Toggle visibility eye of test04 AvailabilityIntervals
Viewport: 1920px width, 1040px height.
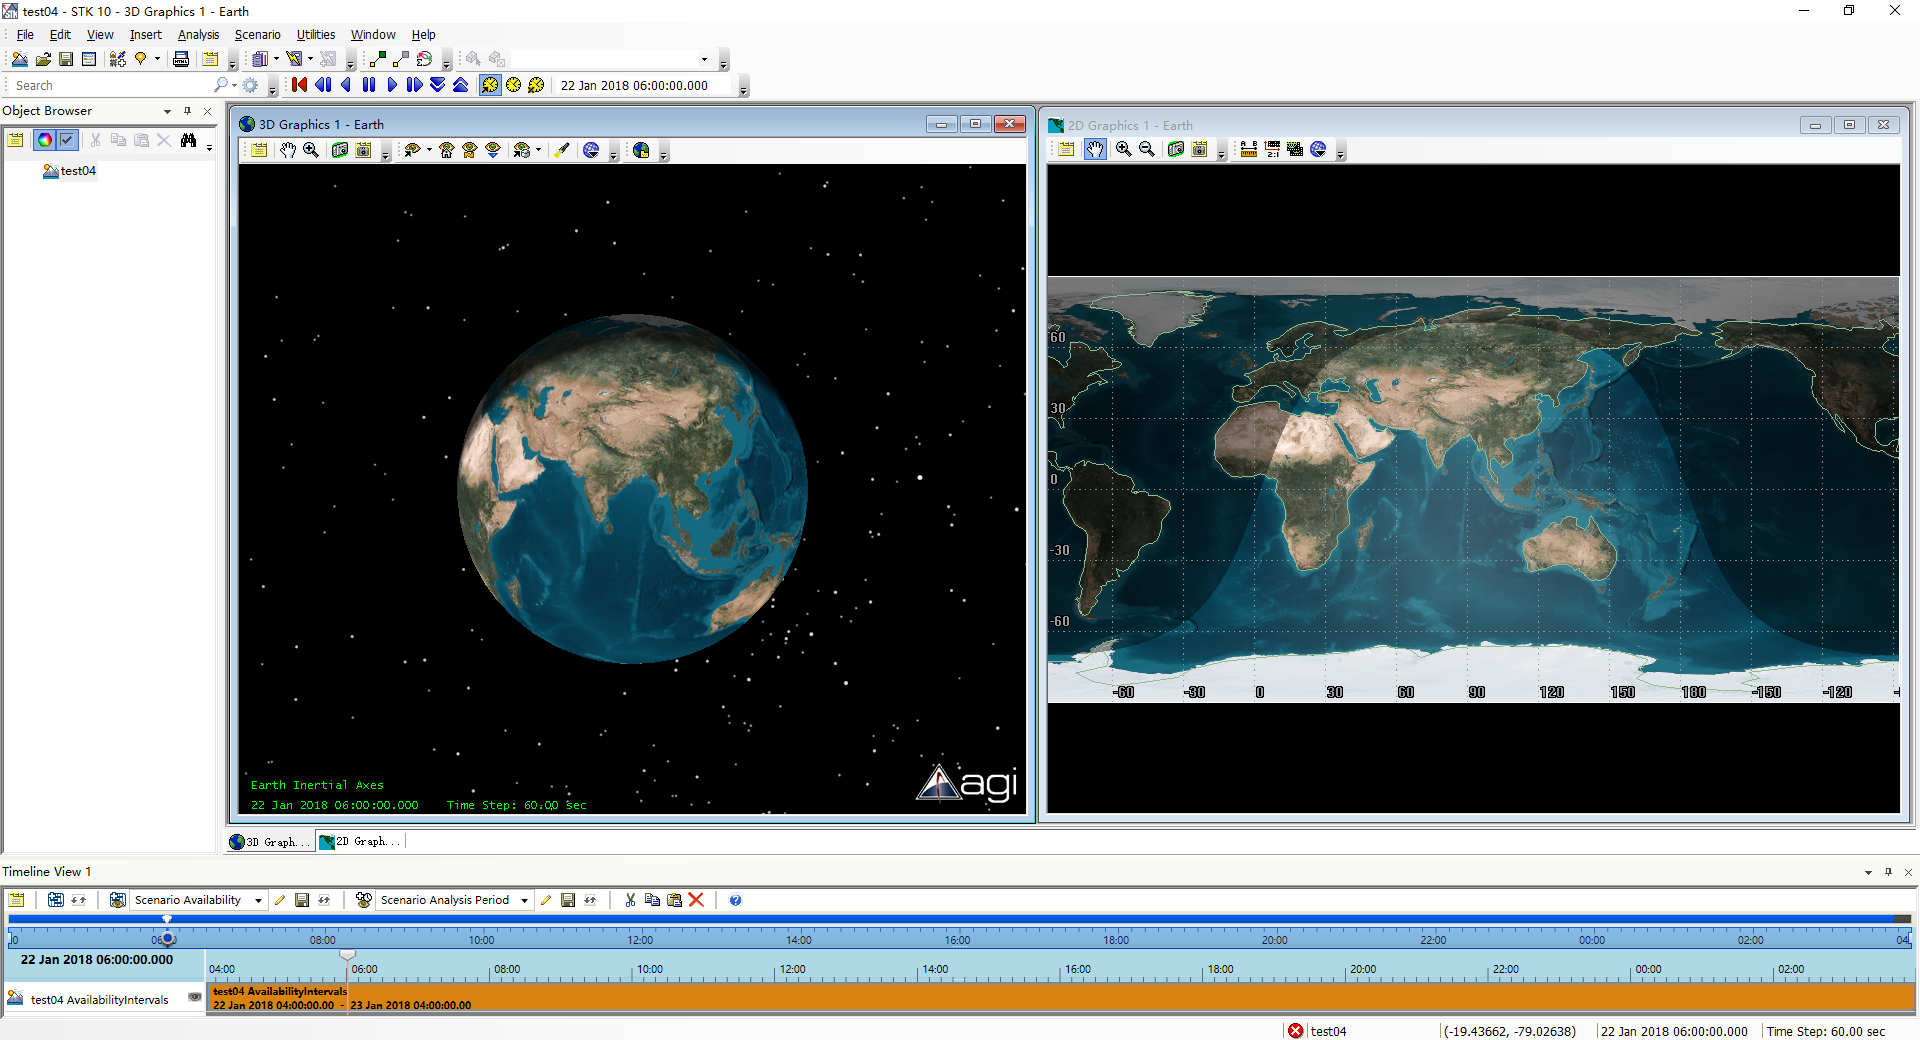click(x=194, y=997)
